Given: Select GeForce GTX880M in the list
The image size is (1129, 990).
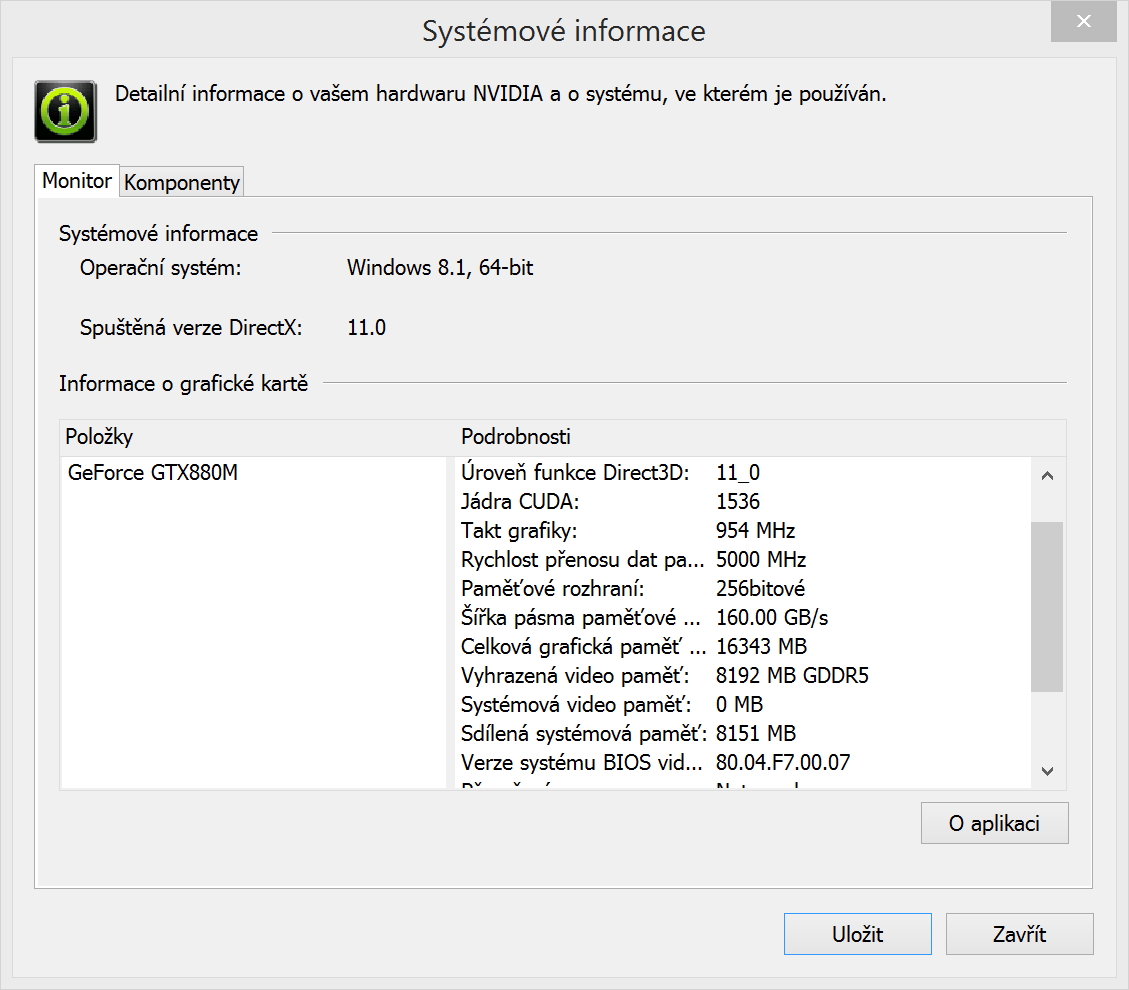Looking at the screenshot, I should [153, 473].
